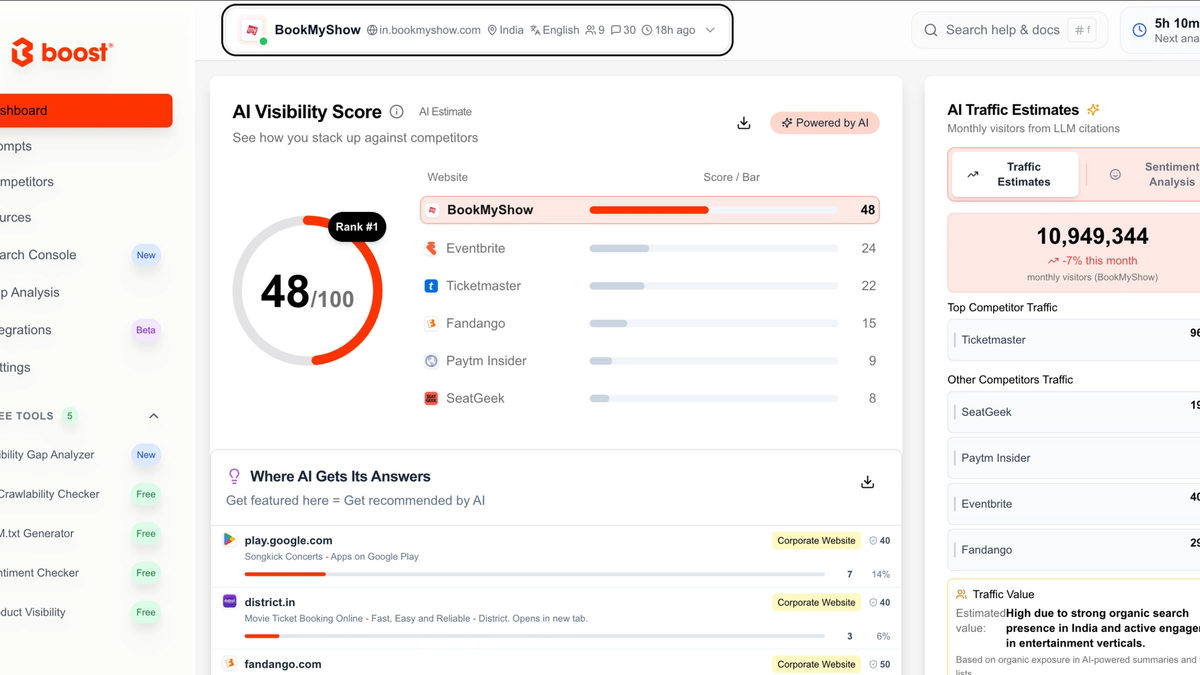The image size is (1200, 675).
Task: Click the 48/100 score gauge
Action: [x=307, y=291]
